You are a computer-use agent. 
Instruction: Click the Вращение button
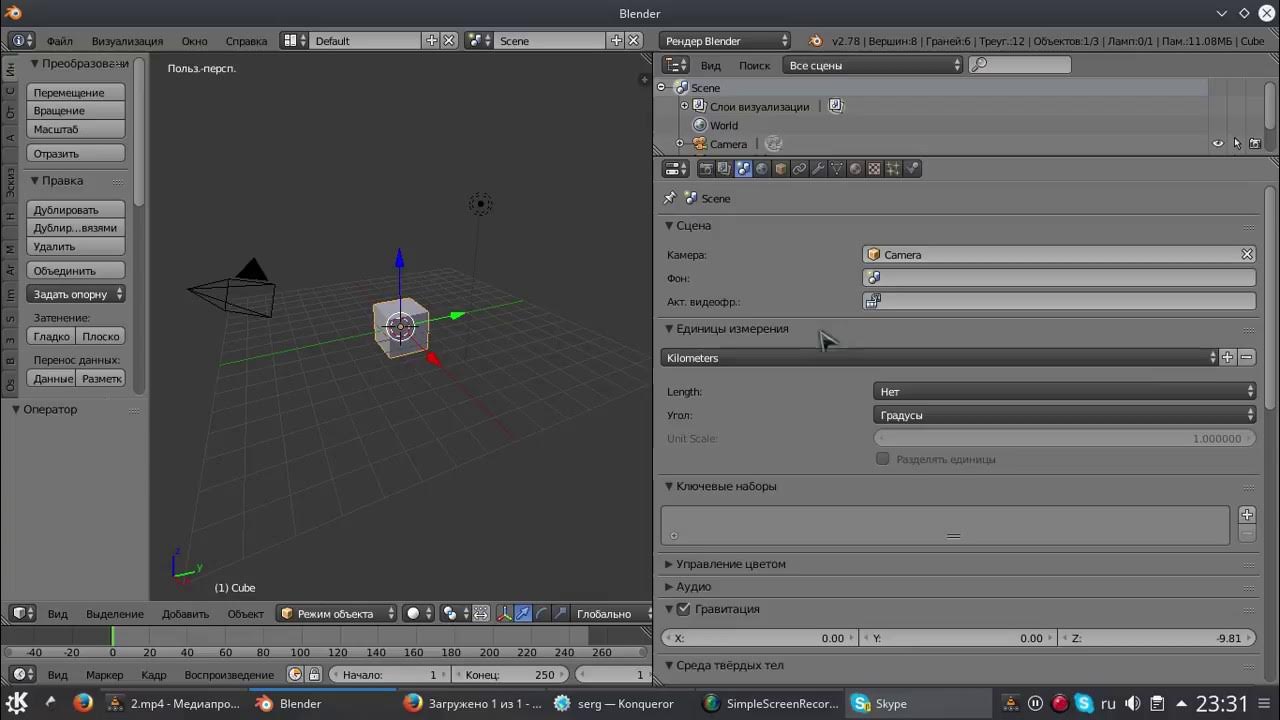point(76,110)
